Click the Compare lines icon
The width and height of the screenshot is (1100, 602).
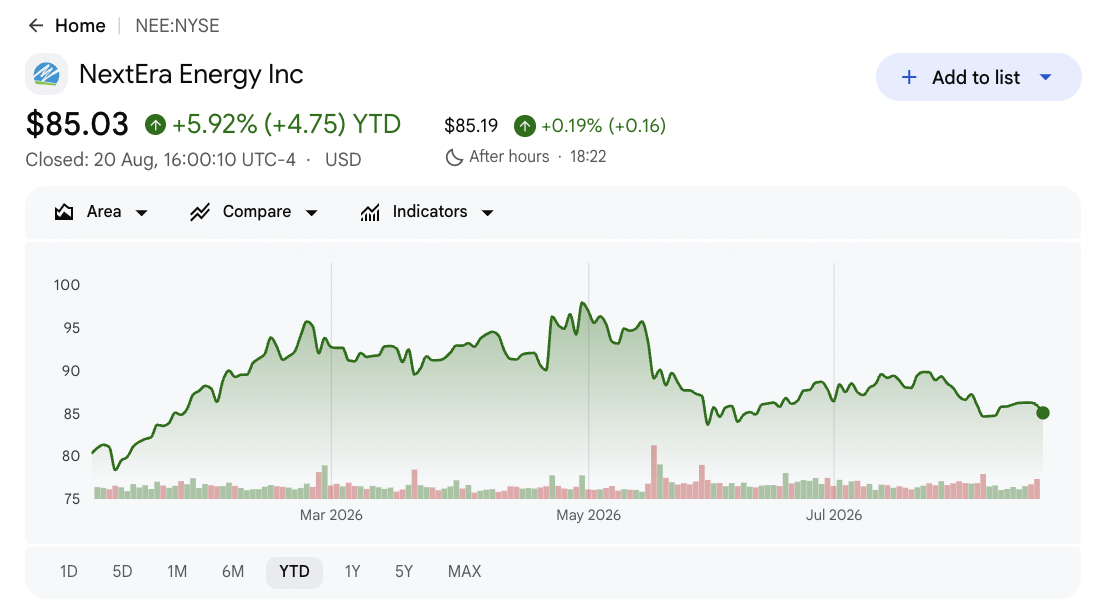200,212
